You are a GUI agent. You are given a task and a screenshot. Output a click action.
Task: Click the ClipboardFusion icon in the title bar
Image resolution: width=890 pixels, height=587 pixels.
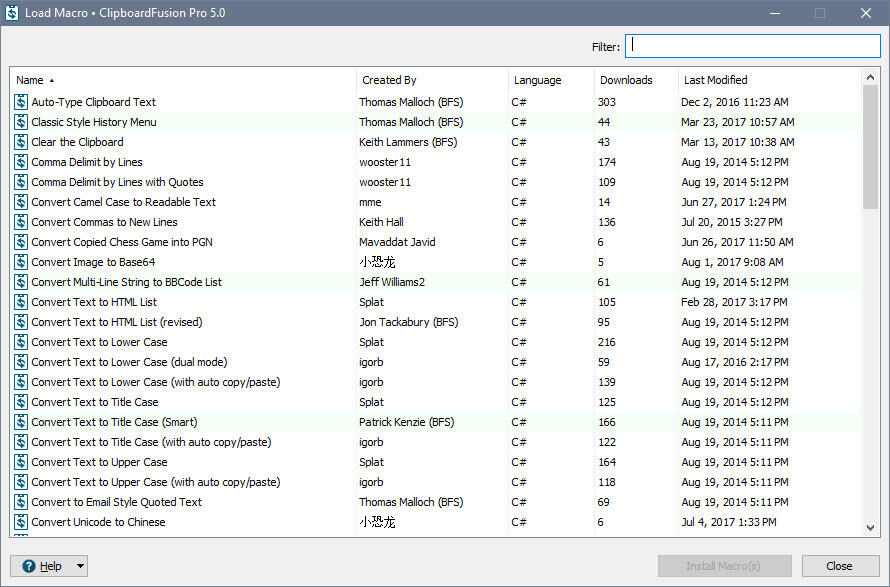(x=12, y=13)
